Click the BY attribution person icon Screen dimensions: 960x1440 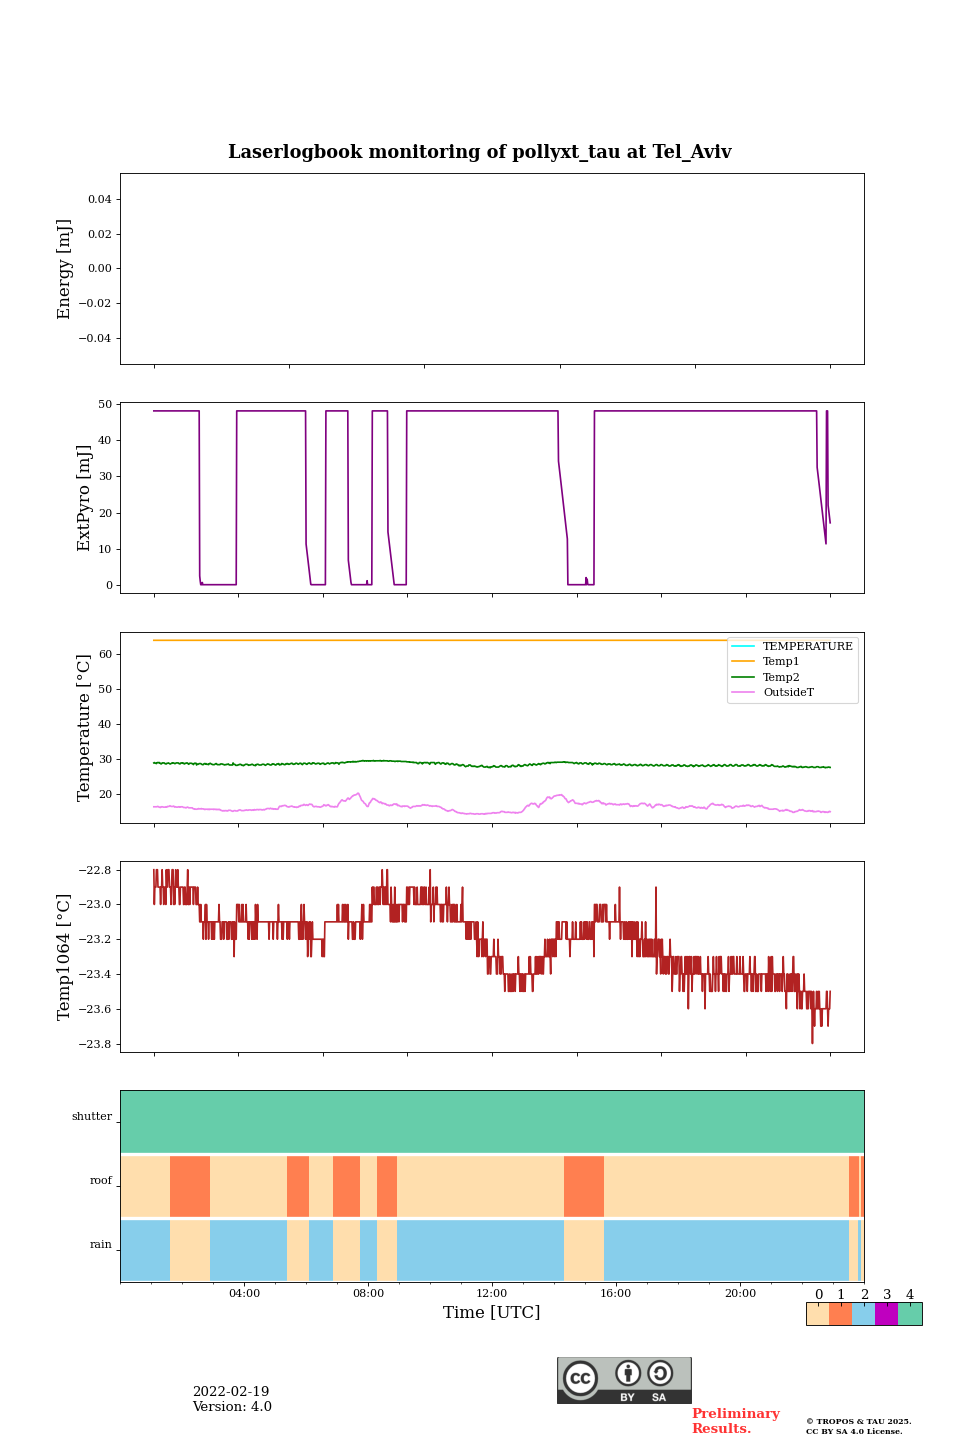coord(628,1373)
